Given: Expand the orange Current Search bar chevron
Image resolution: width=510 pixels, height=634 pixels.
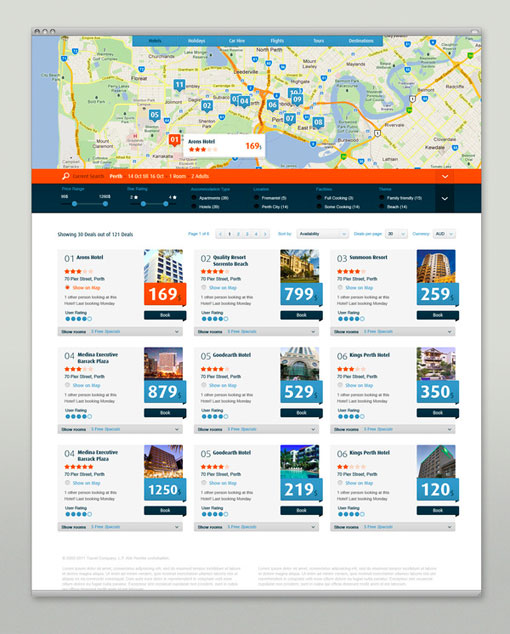Looking at the screenshot, I should [445, 177].
